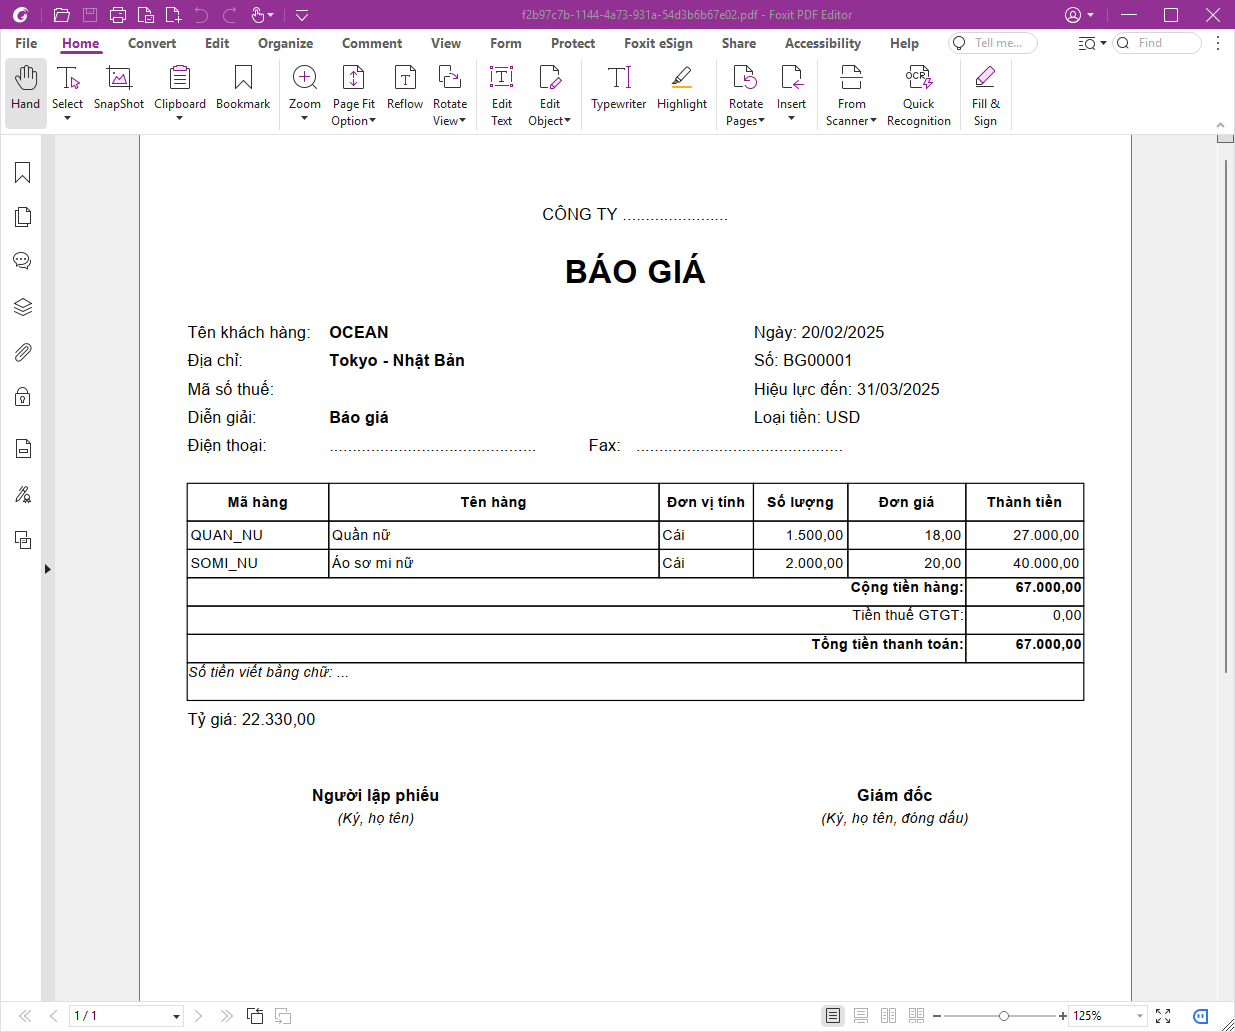Viewport: 1235px width, 1032px height.
Task: Click the zoom in plus button
Action: pos(1063,1016)
